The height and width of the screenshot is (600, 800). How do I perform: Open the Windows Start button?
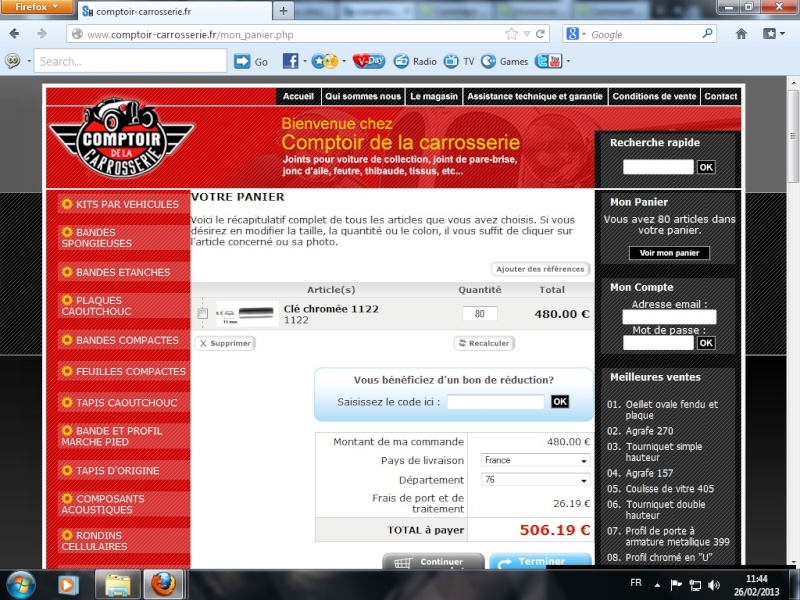[20, 585]
